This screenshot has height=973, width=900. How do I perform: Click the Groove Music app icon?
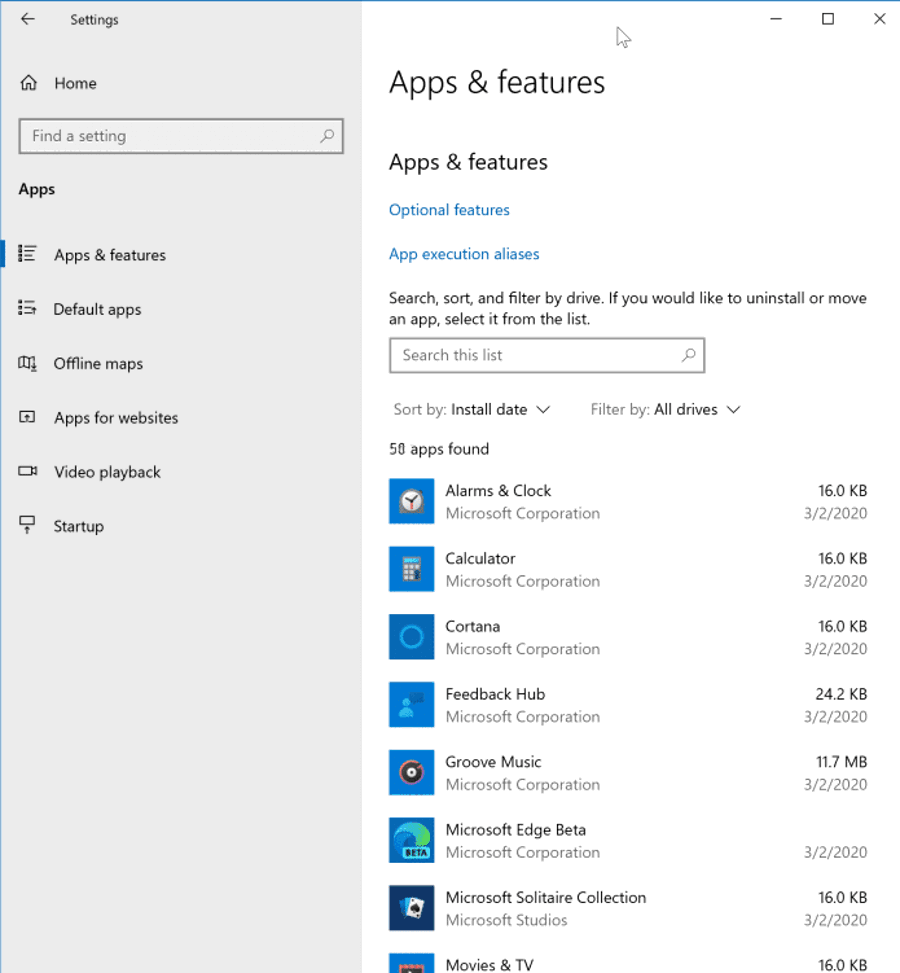(x=412, y=772)
